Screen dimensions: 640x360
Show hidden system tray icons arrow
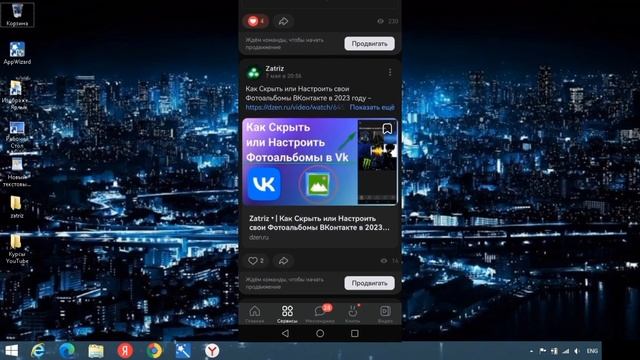(x=531, y=351)
